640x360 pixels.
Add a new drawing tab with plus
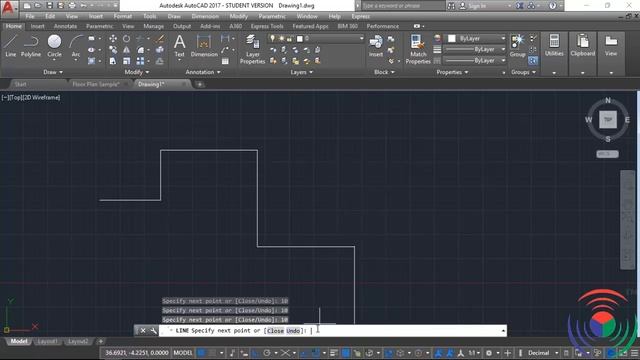click(200, 84)
